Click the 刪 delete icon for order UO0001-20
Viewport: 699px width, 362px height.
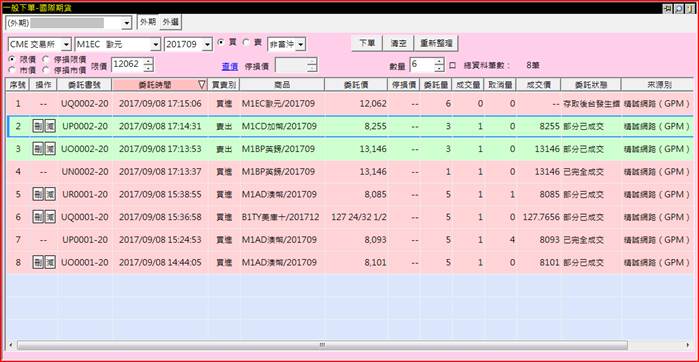click(x=38, y=262)
